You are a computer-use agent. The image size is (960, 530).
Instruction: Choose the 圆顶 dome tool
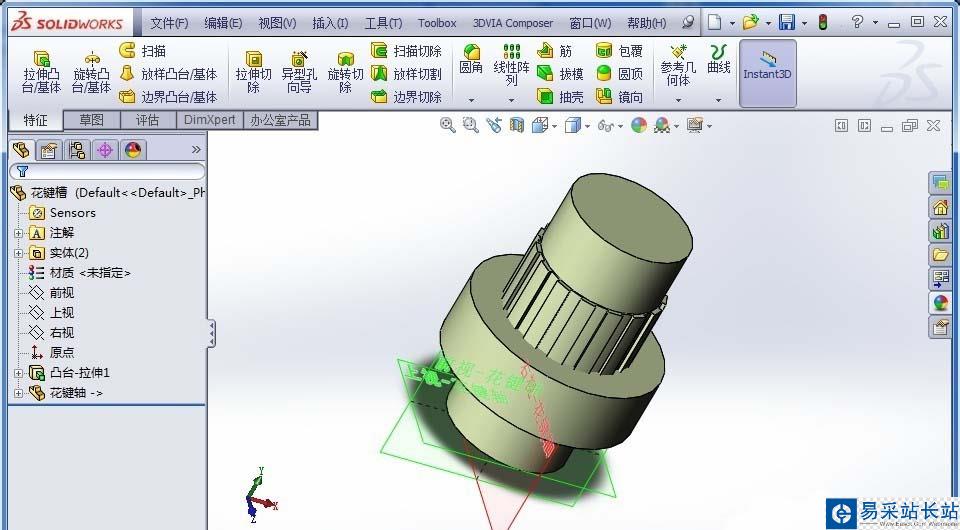619,74
